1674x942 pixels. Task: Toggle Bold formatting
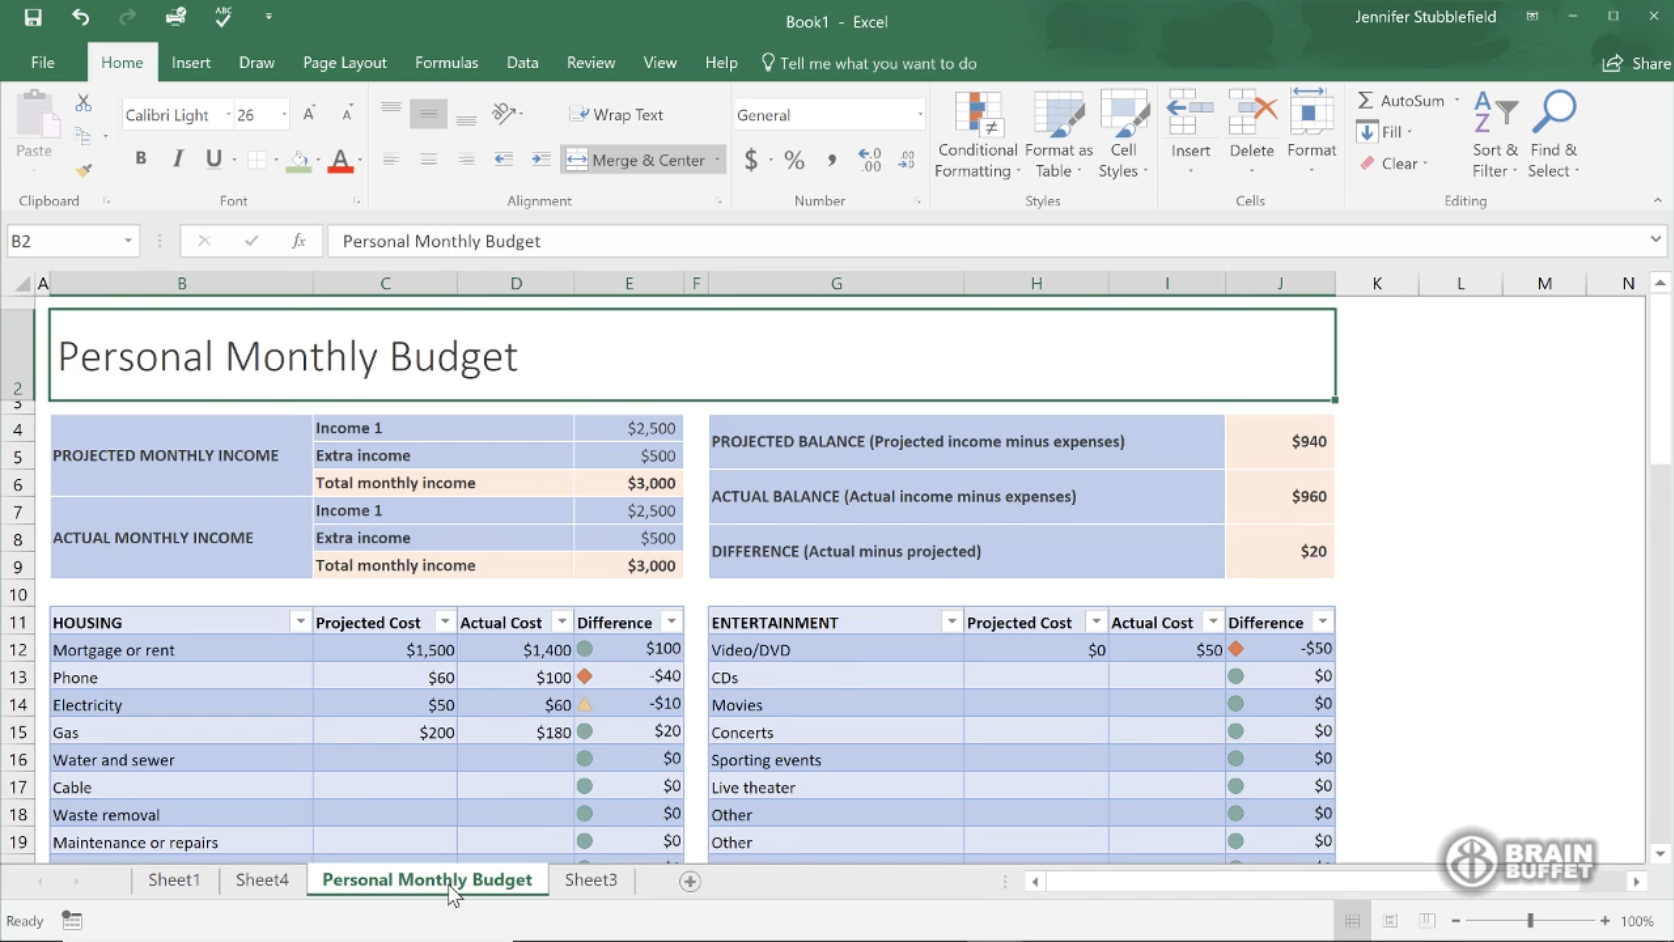pyautogui.click(x=141, y=159)
